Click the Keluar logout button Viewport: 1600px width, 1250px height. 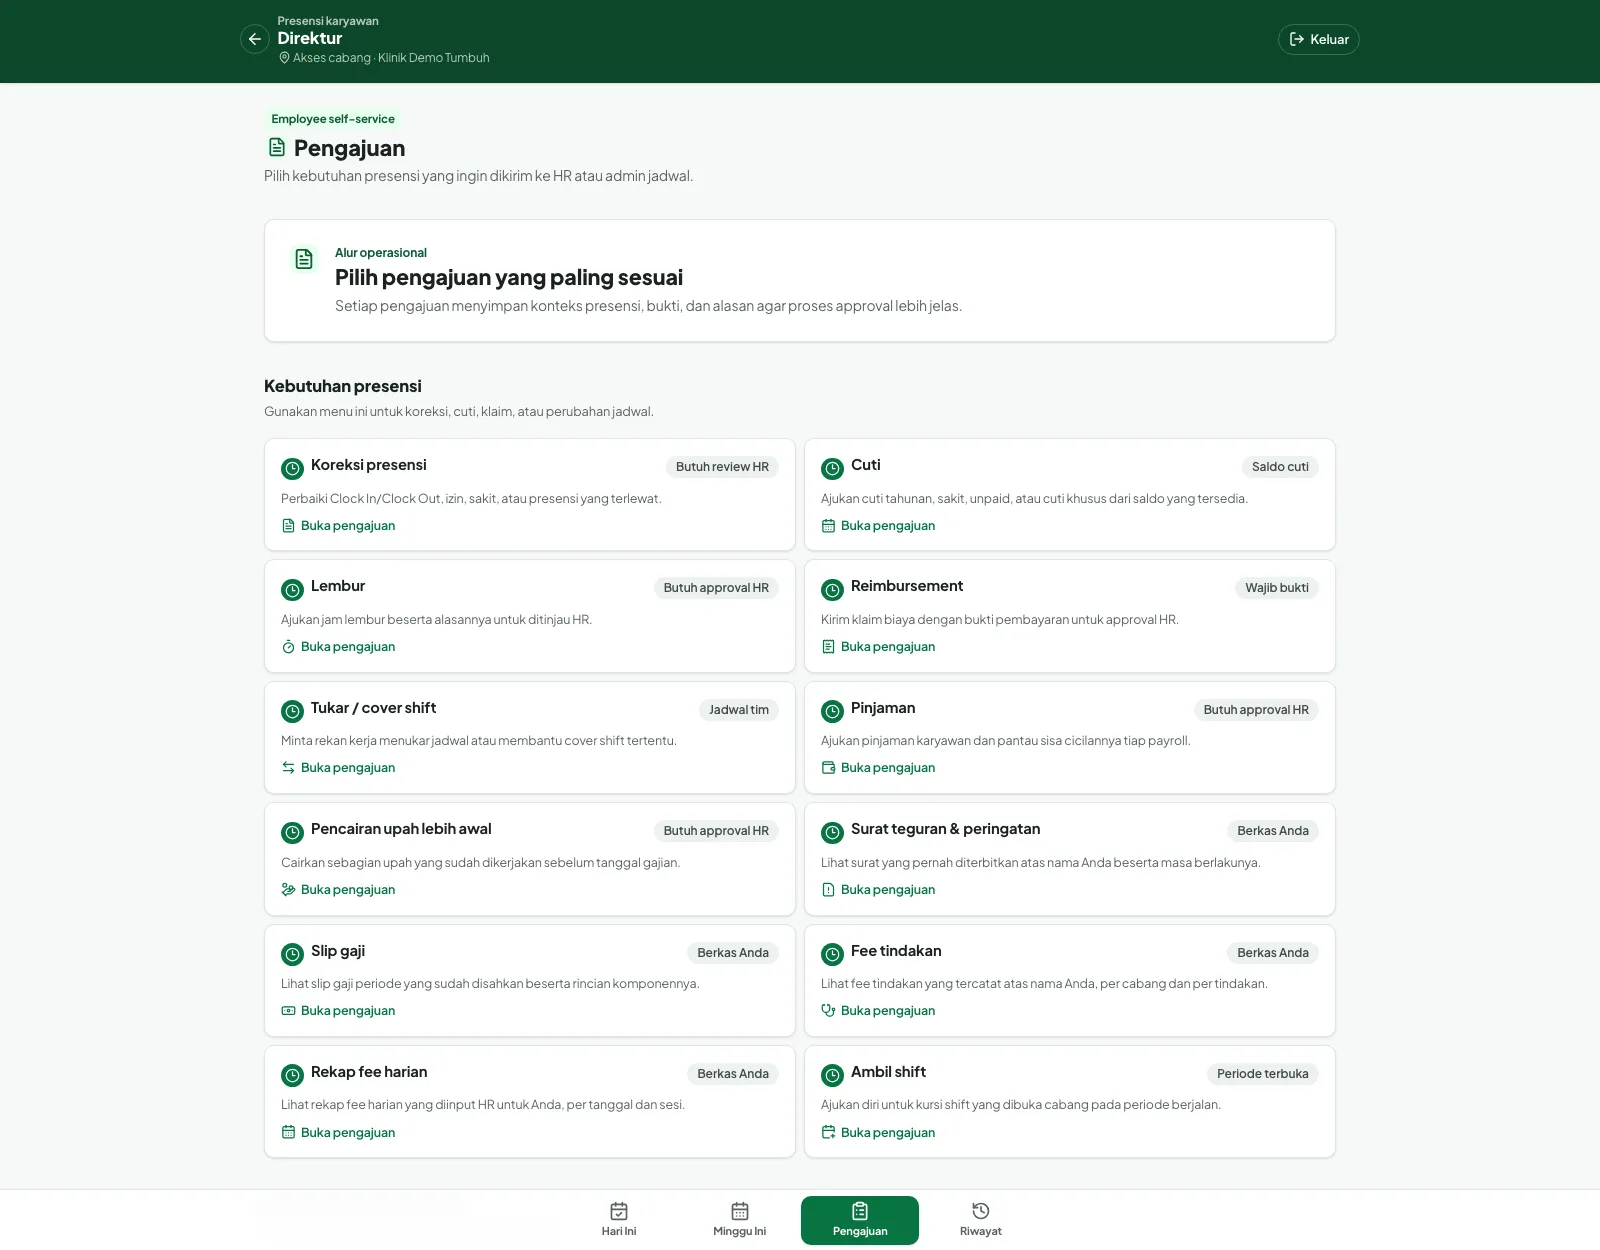[x=1318, y=39]
